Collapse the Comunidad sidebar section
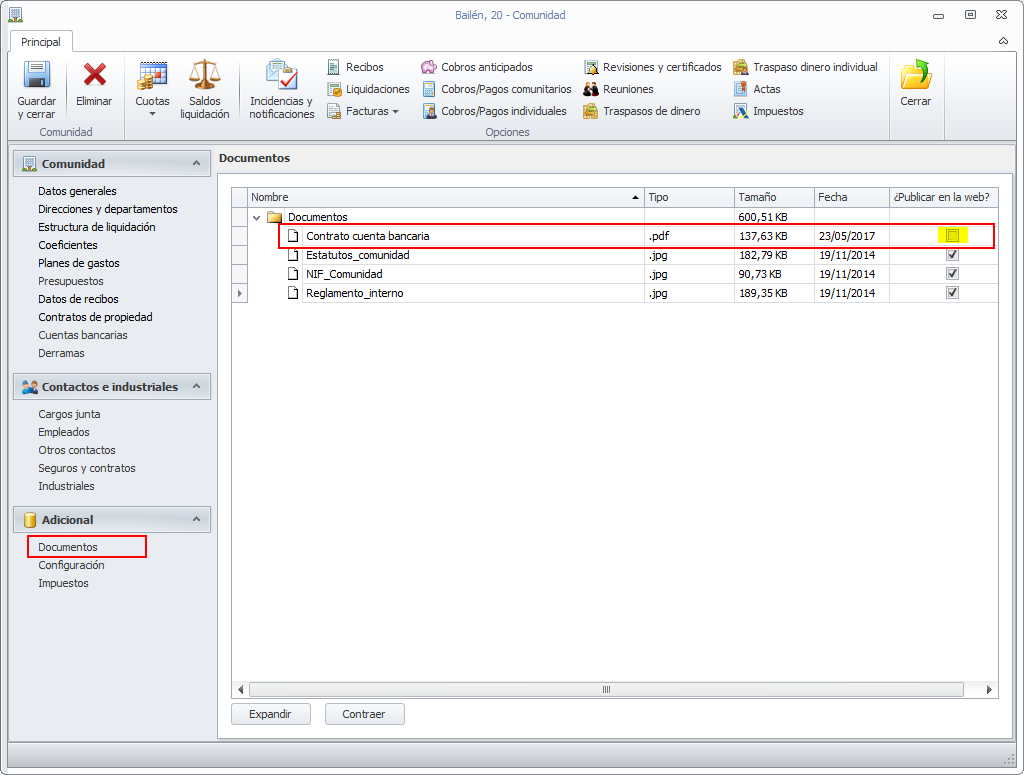Image resolution: width=1024 pixels, height=775 pixels. 197,163
